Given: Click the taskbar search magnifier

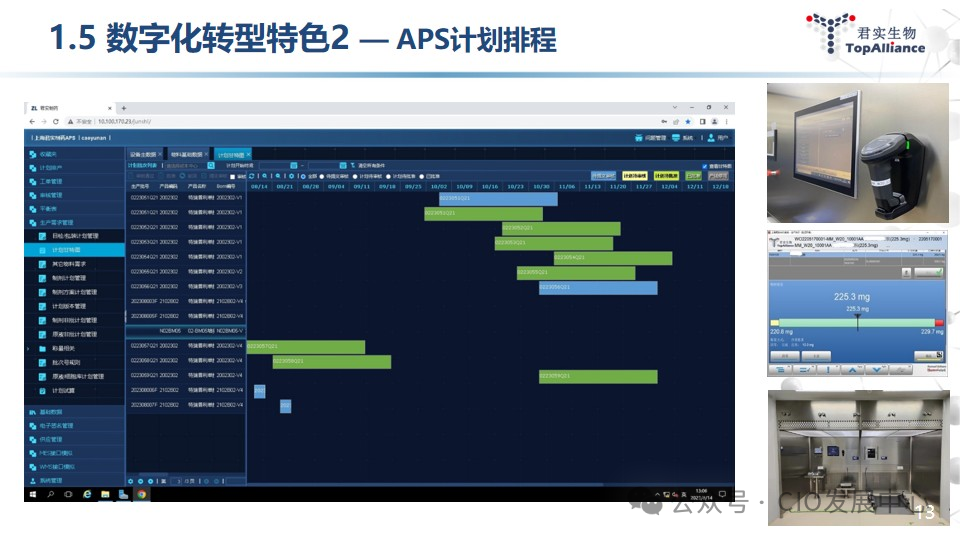Looking at the screenshot, I should 51,494.
